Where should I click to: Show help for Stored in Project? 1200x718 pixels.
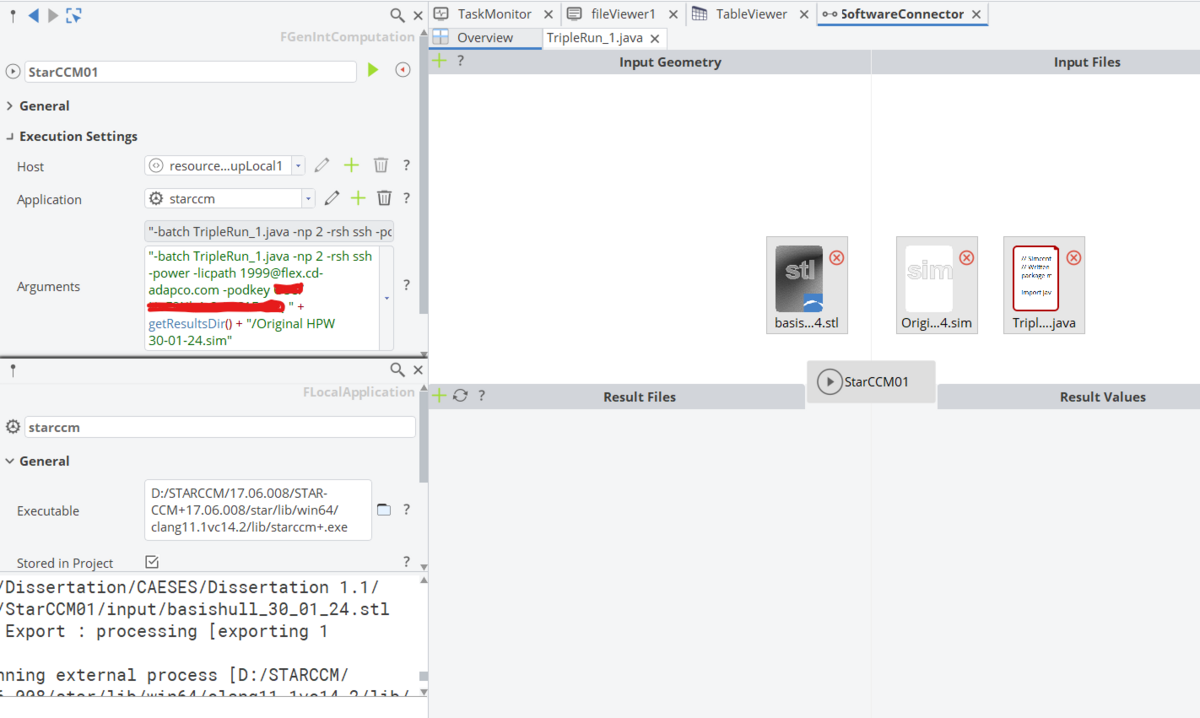(x=407, y=562)
